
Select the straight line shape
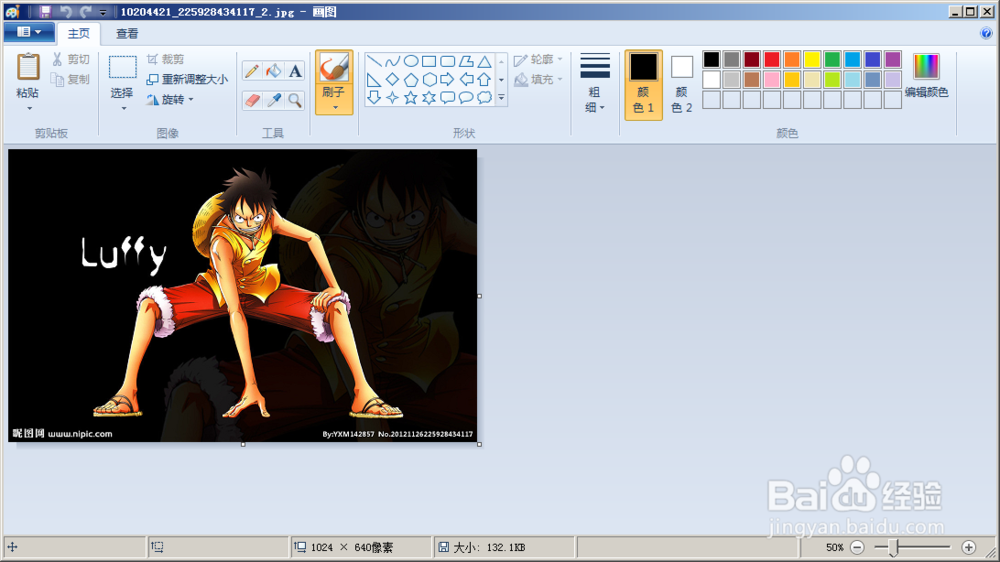[x=374, y=61]
